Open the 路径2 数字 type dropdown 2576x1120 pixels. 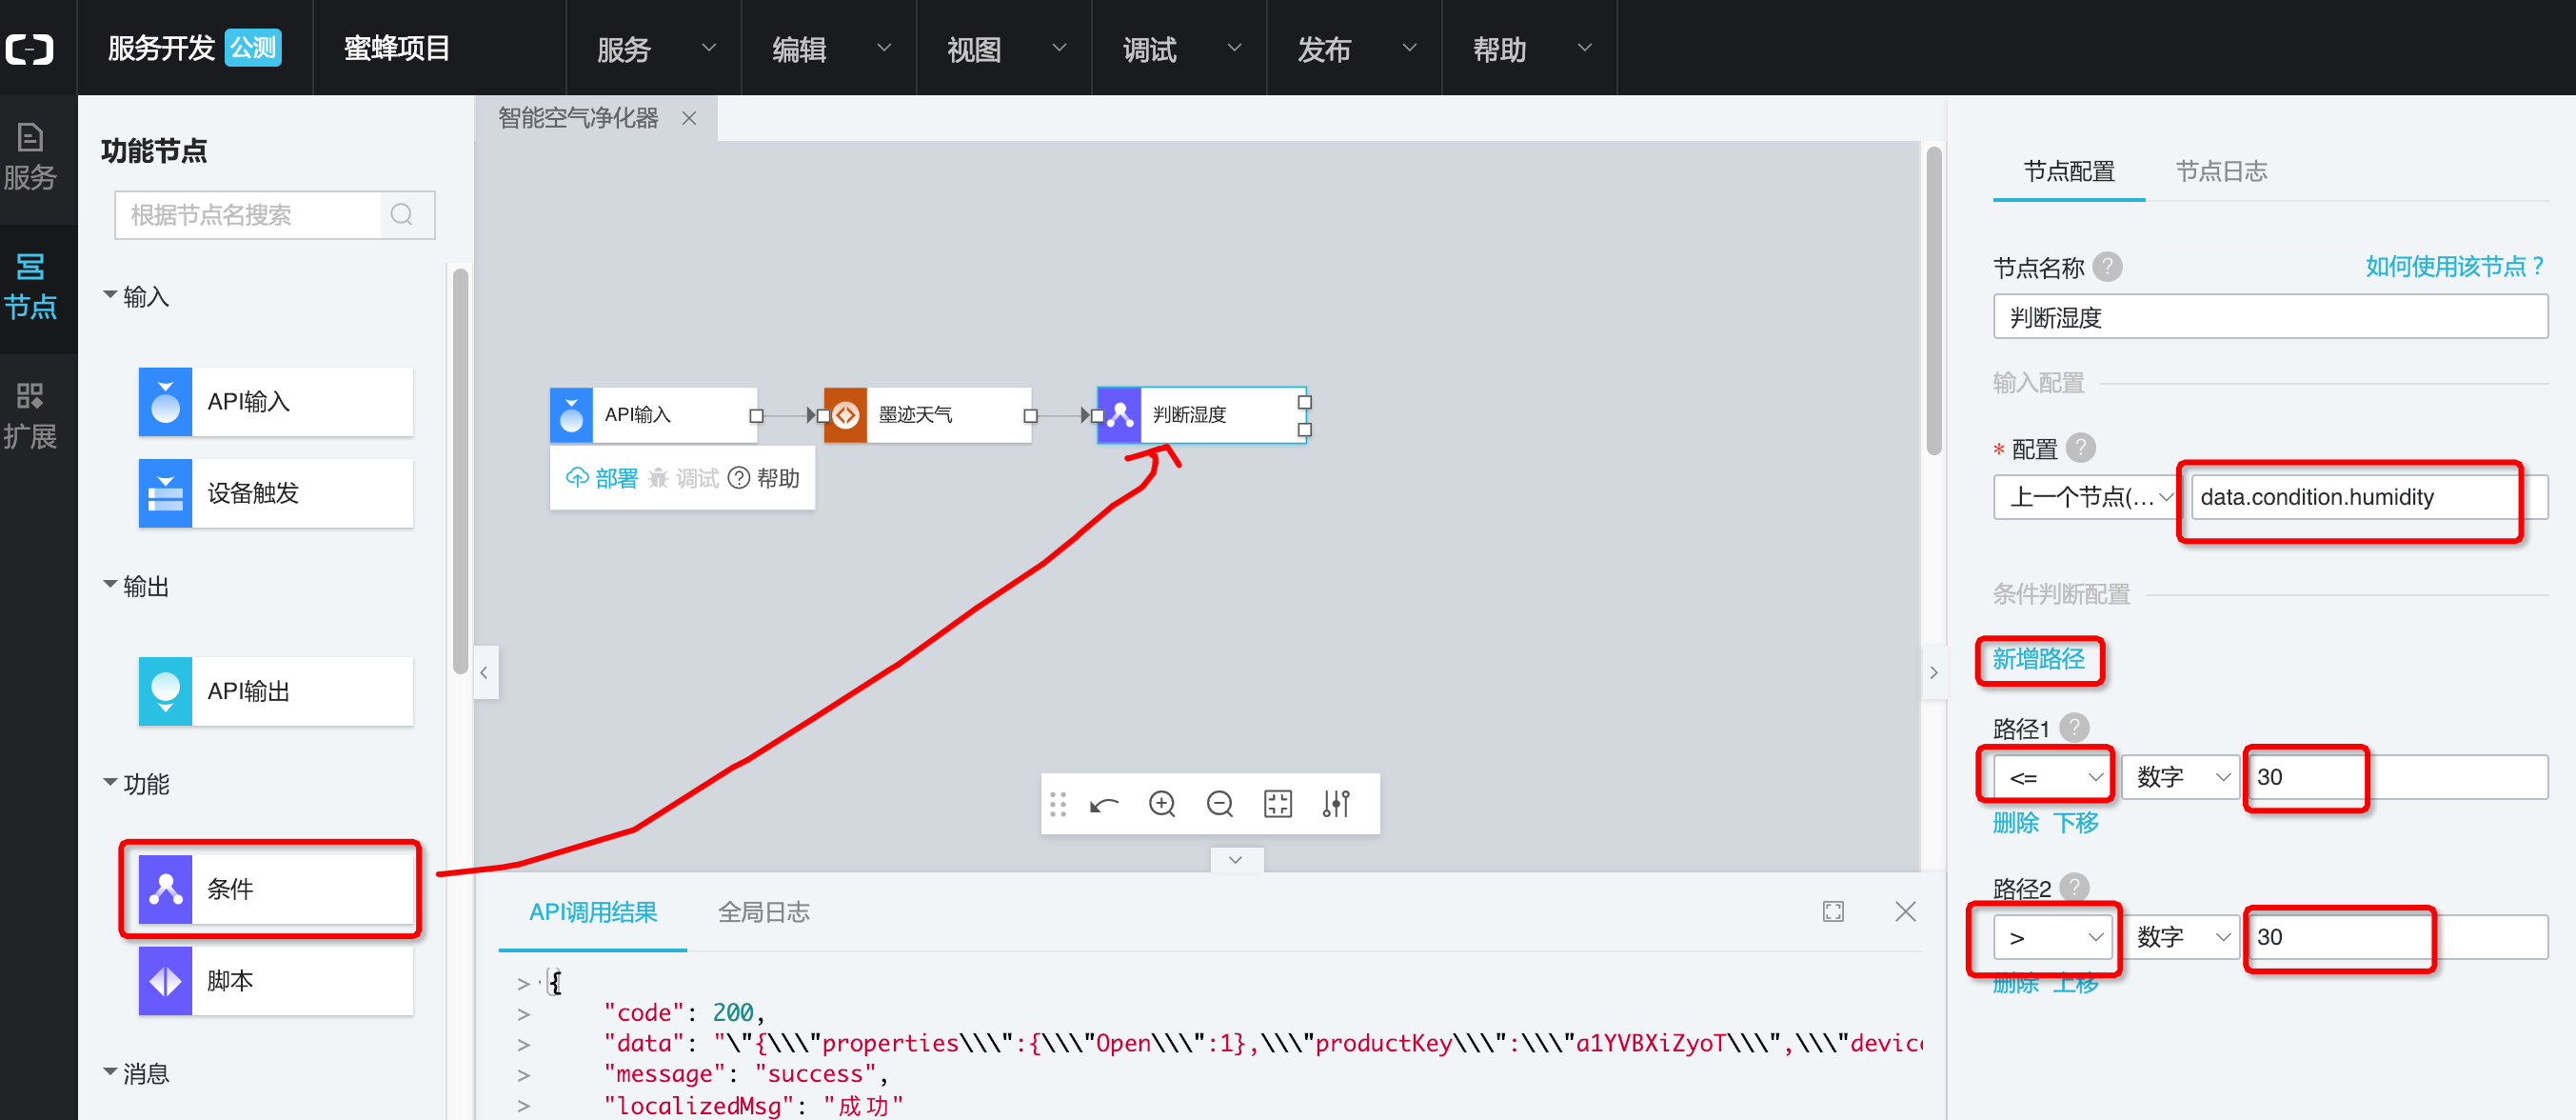2182,937
